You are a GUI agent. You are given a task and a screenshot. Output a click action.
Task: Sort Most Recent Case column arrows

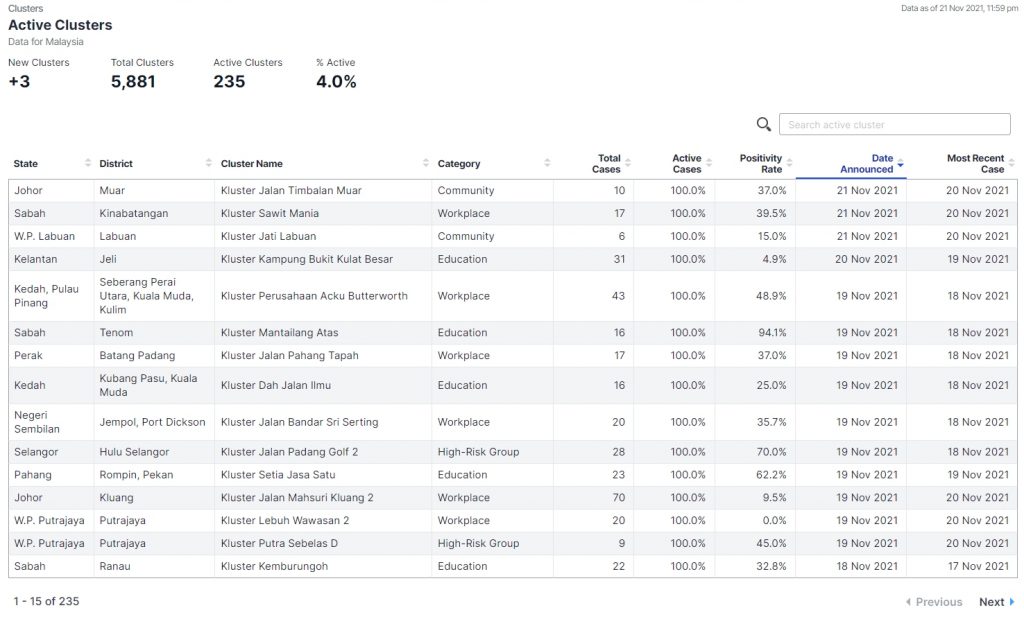click(x=1011, y=163)
